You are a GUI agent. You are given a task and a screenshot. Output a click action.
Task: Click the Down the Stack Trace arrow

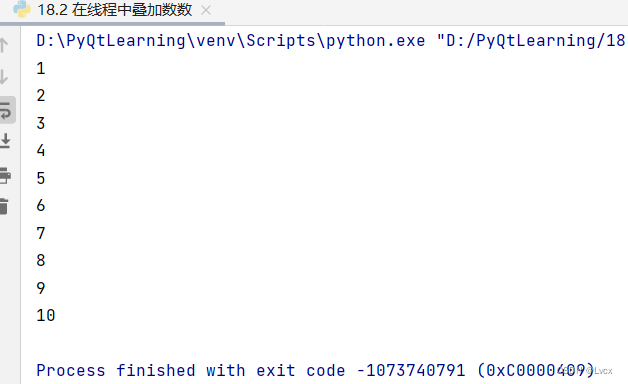(4, 76)
